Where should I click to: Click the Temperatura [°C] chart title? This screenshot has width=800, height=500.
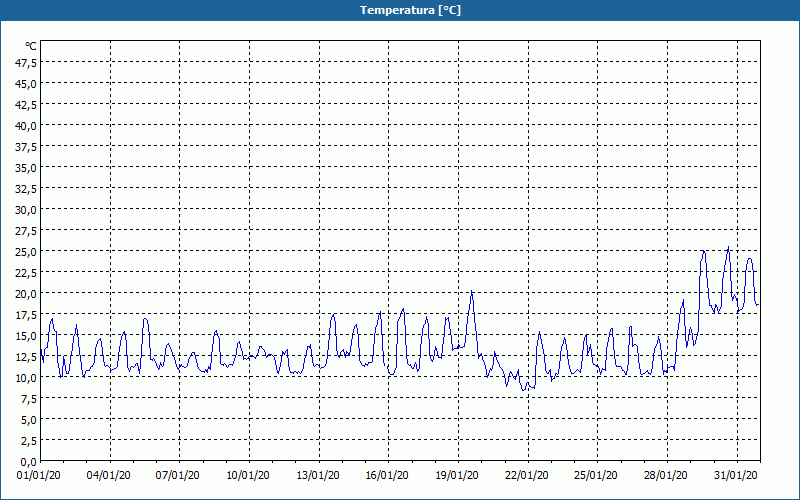[410, 10]
